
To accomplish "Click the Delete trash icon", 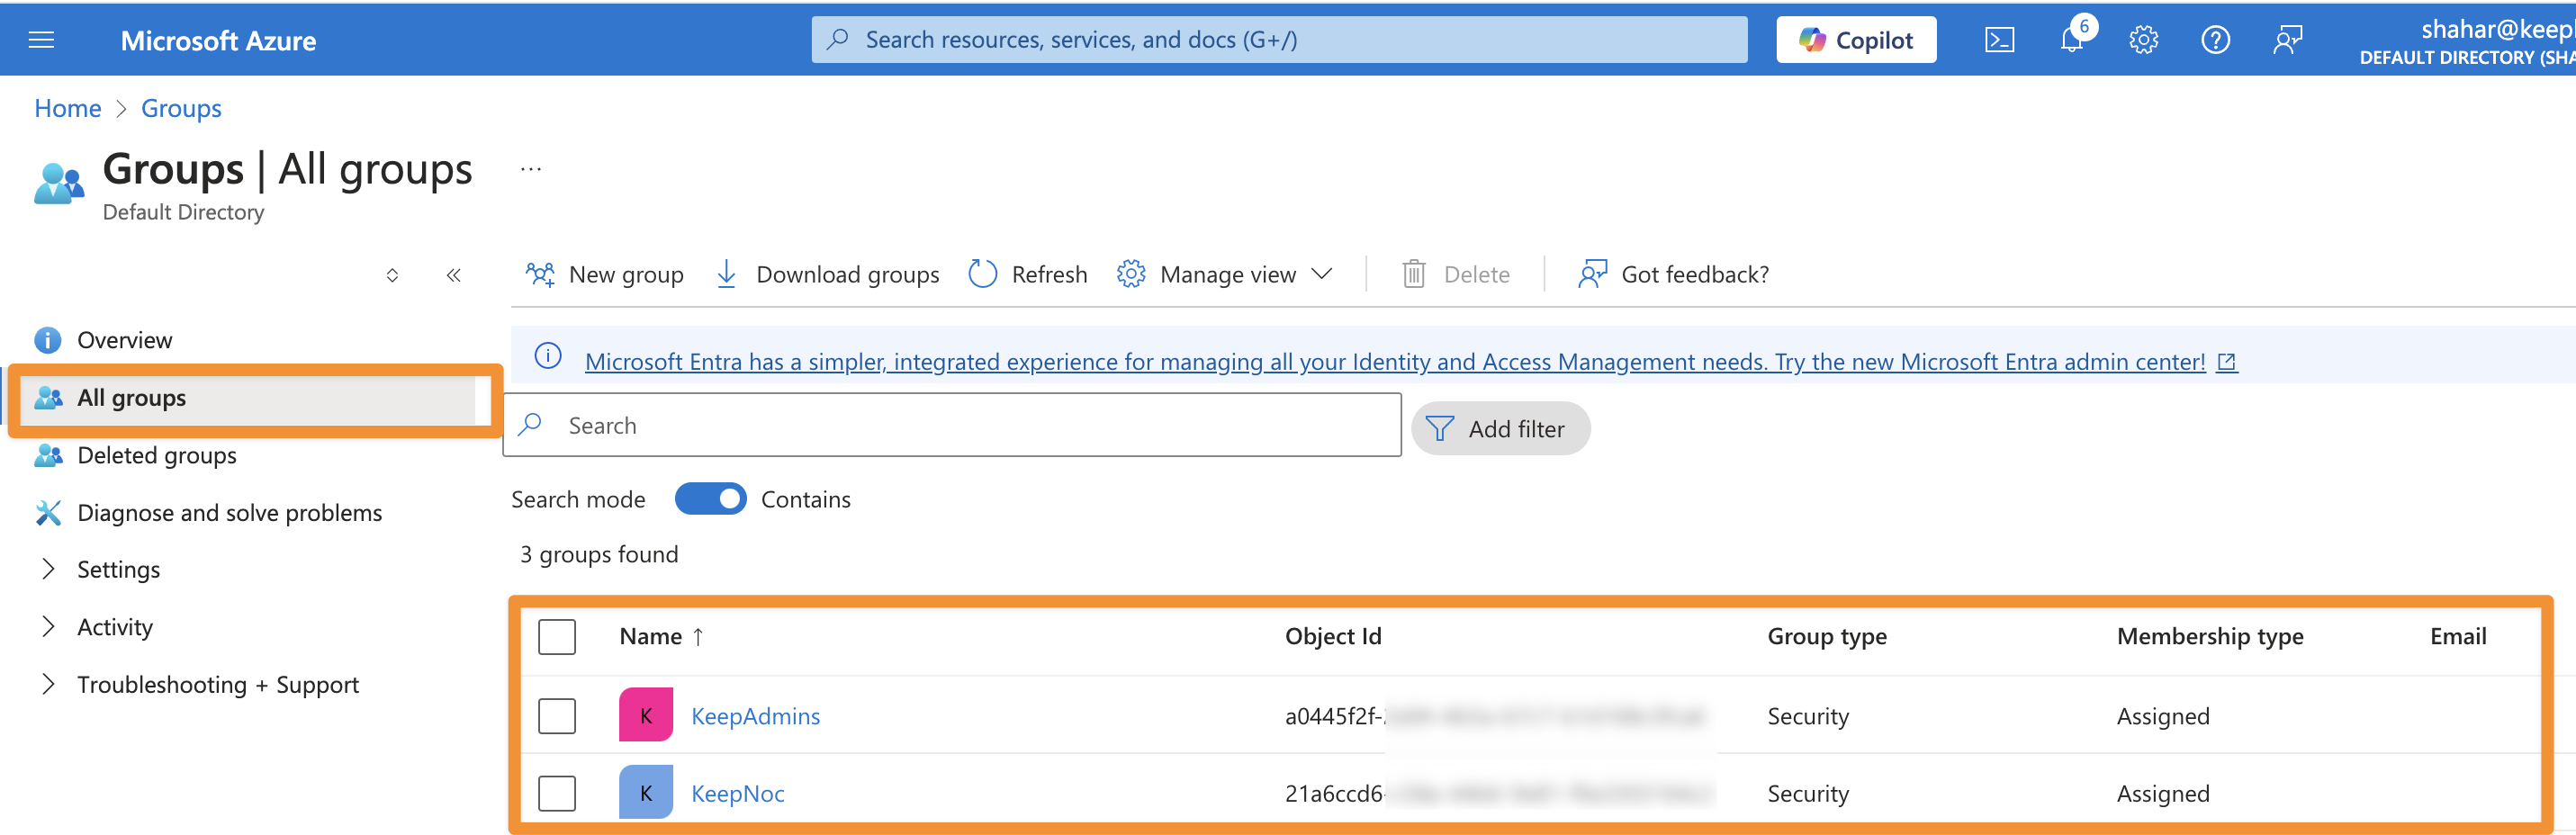I will 1413,274.
